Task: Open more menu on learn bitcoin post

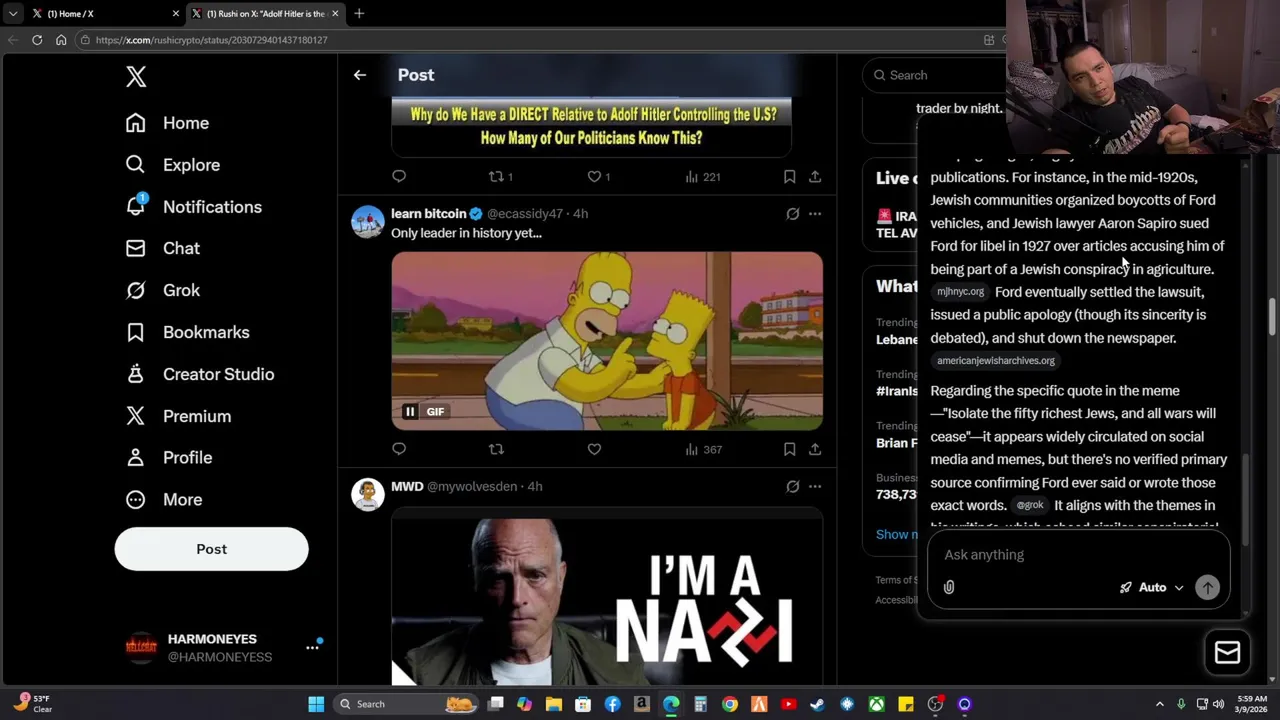Action: (815, 214)
